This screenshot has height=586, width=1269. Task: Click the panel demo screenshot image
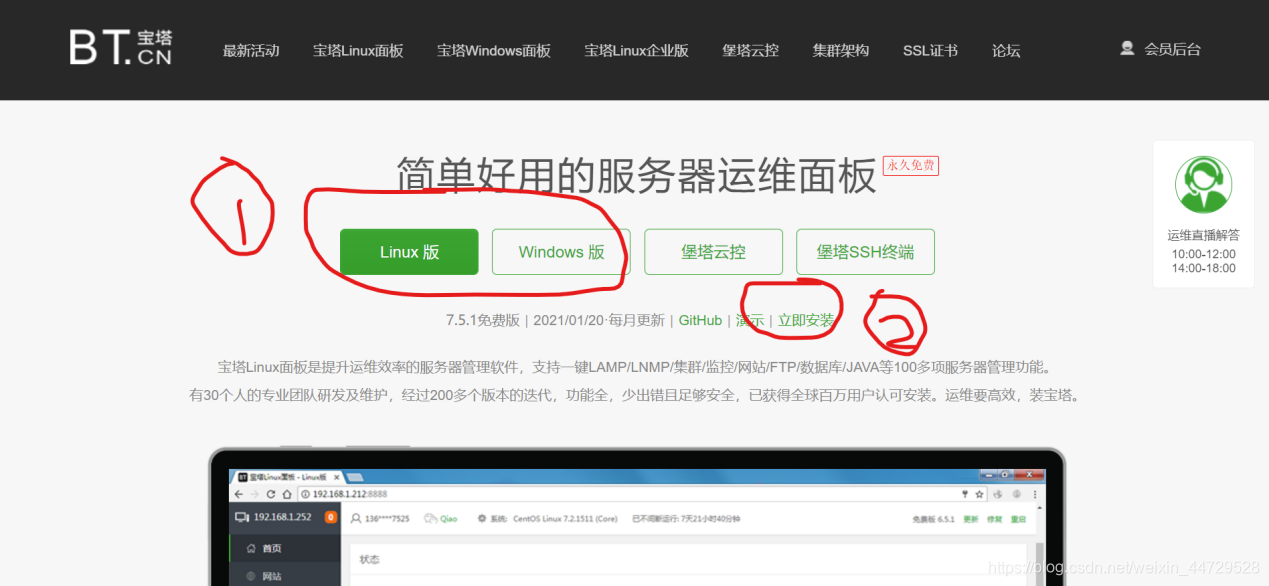pos(637,517)
